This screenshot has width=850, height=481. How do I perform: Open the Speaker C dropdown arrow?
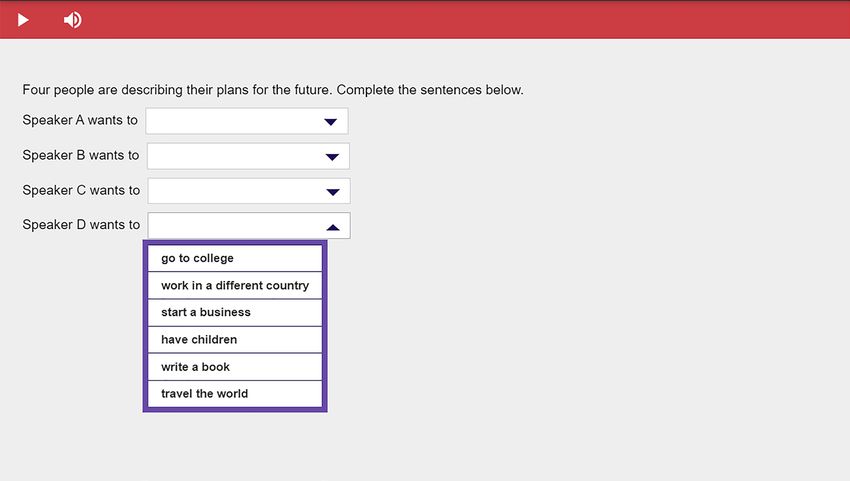(333, 192)
